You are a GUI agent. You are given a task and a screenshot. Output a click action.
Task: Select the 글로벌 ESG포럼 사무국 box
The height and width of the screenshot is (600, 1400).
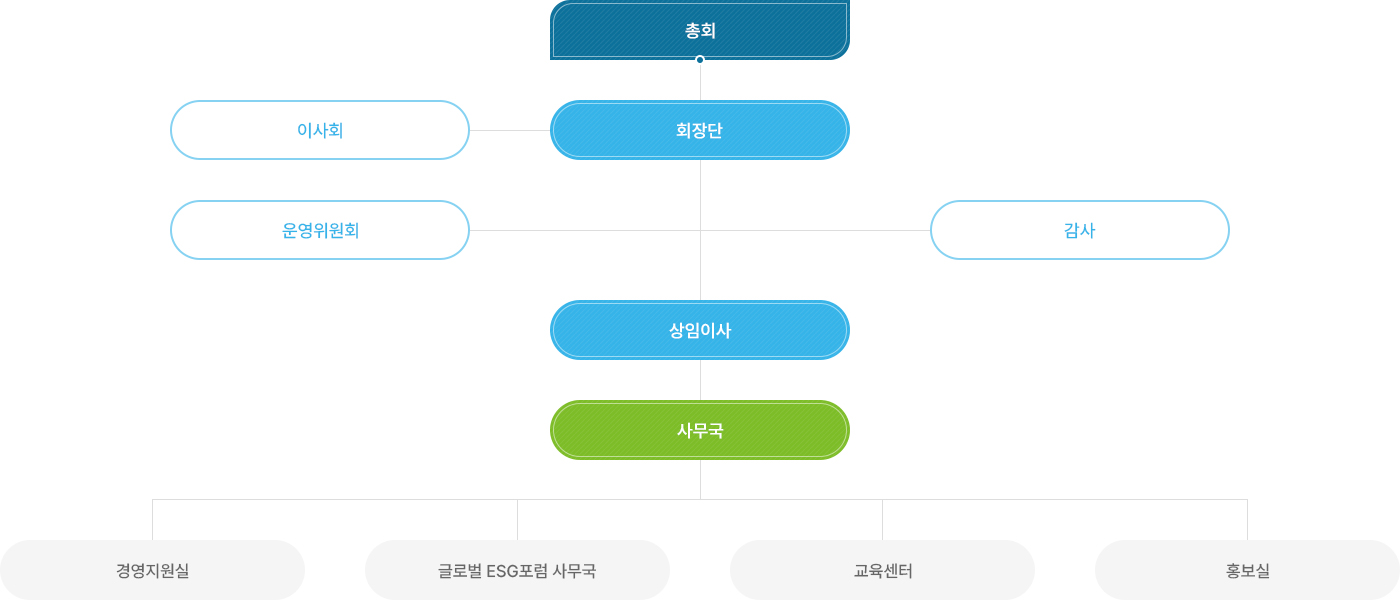(x=517, y=570)
